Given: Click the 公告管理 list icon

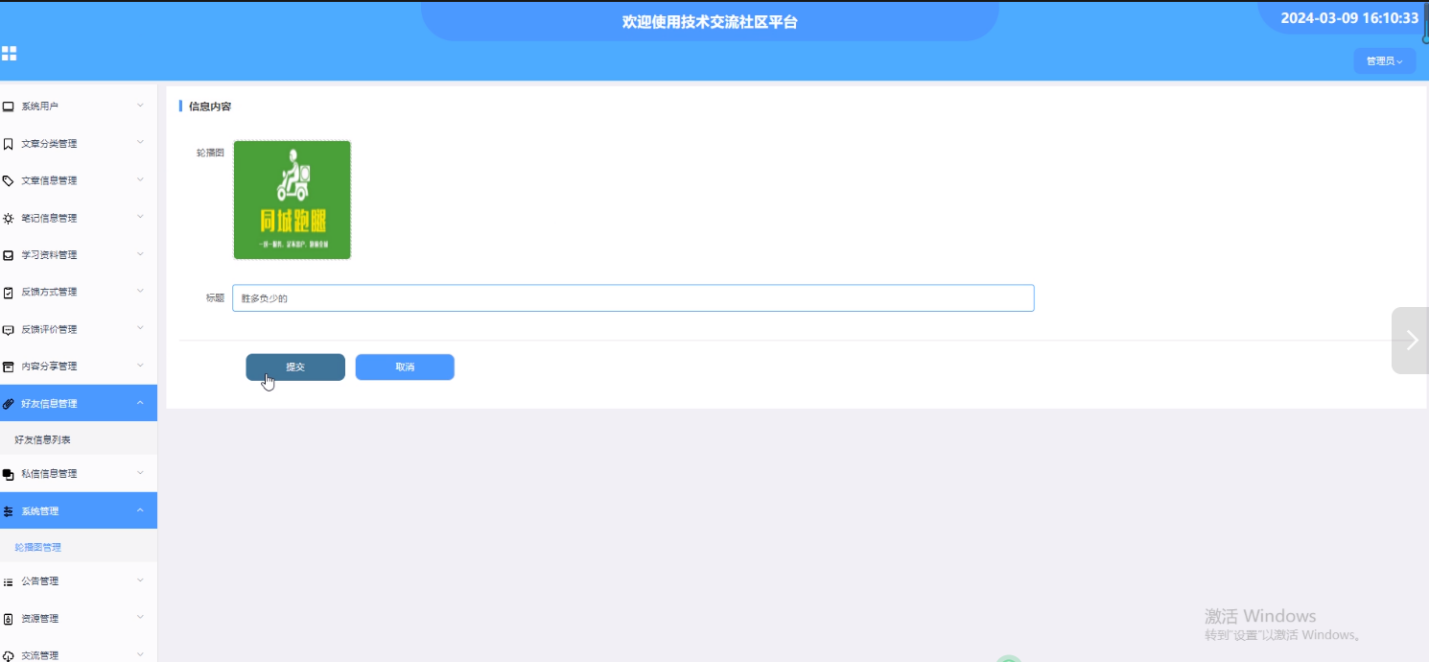Looking at the screenshot, I should [8, 581].
